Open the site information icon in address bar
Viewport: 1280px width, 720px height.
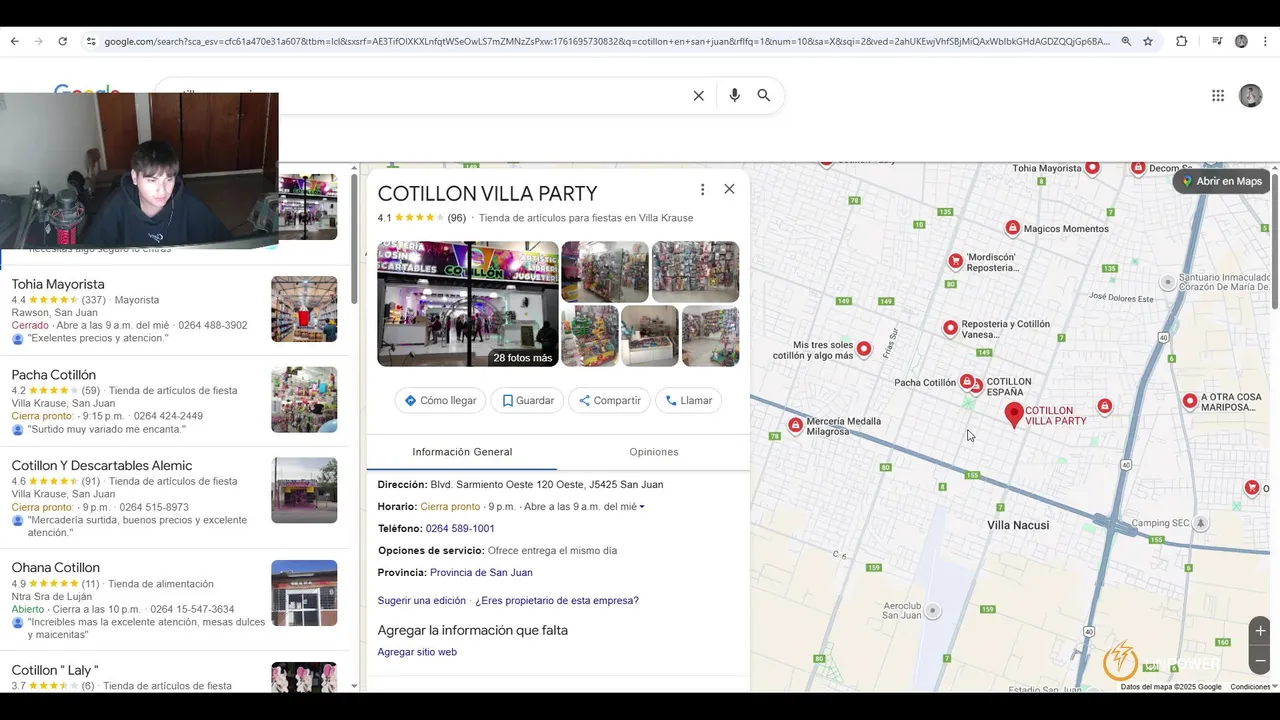[x=91, y=41]
